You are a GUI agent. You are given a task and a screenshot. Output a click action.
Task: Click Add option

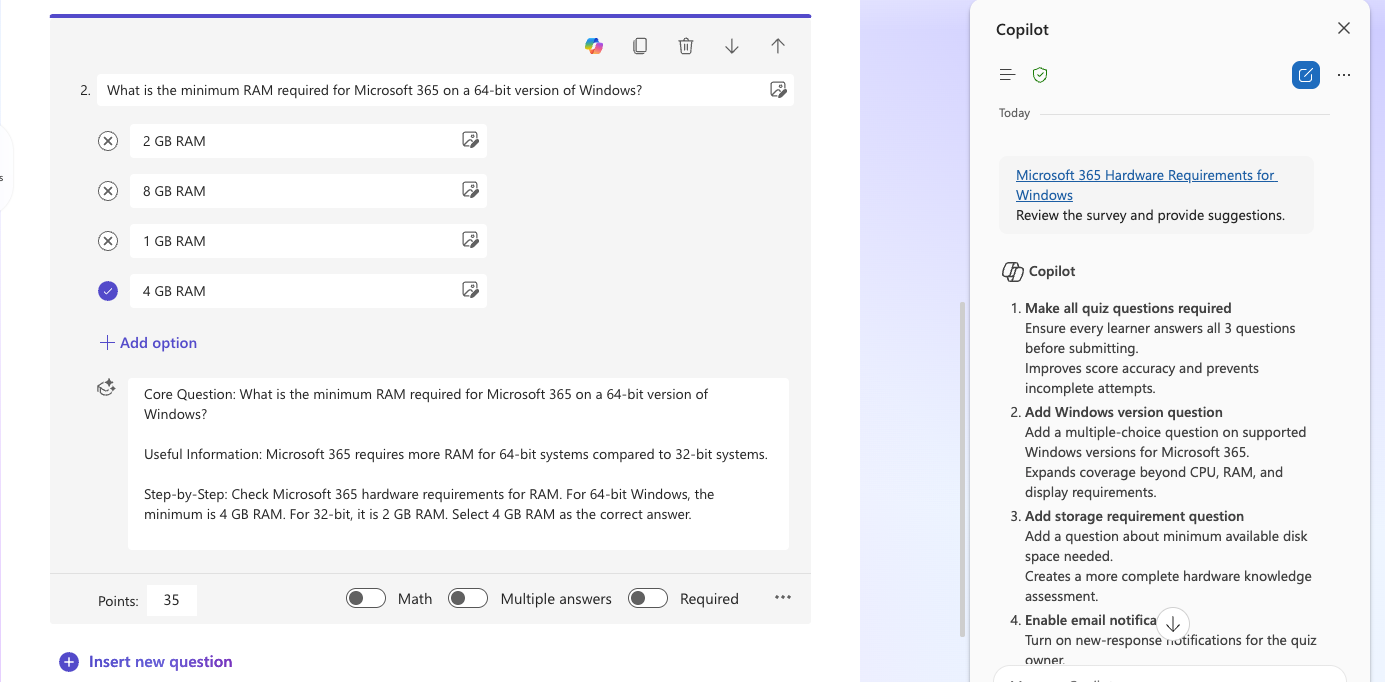[148, 343]
